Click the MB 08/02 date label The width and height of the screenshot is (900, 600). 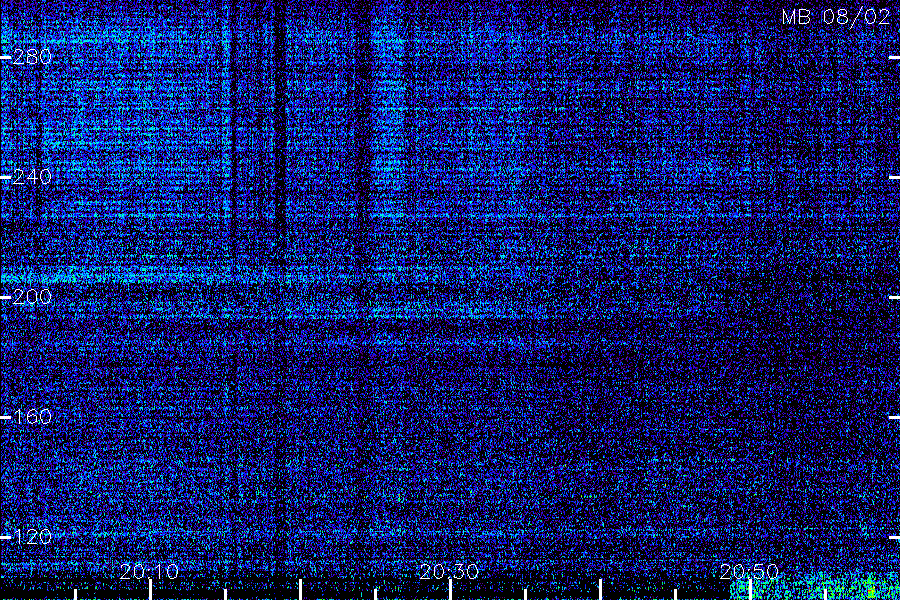coord(836,17)
